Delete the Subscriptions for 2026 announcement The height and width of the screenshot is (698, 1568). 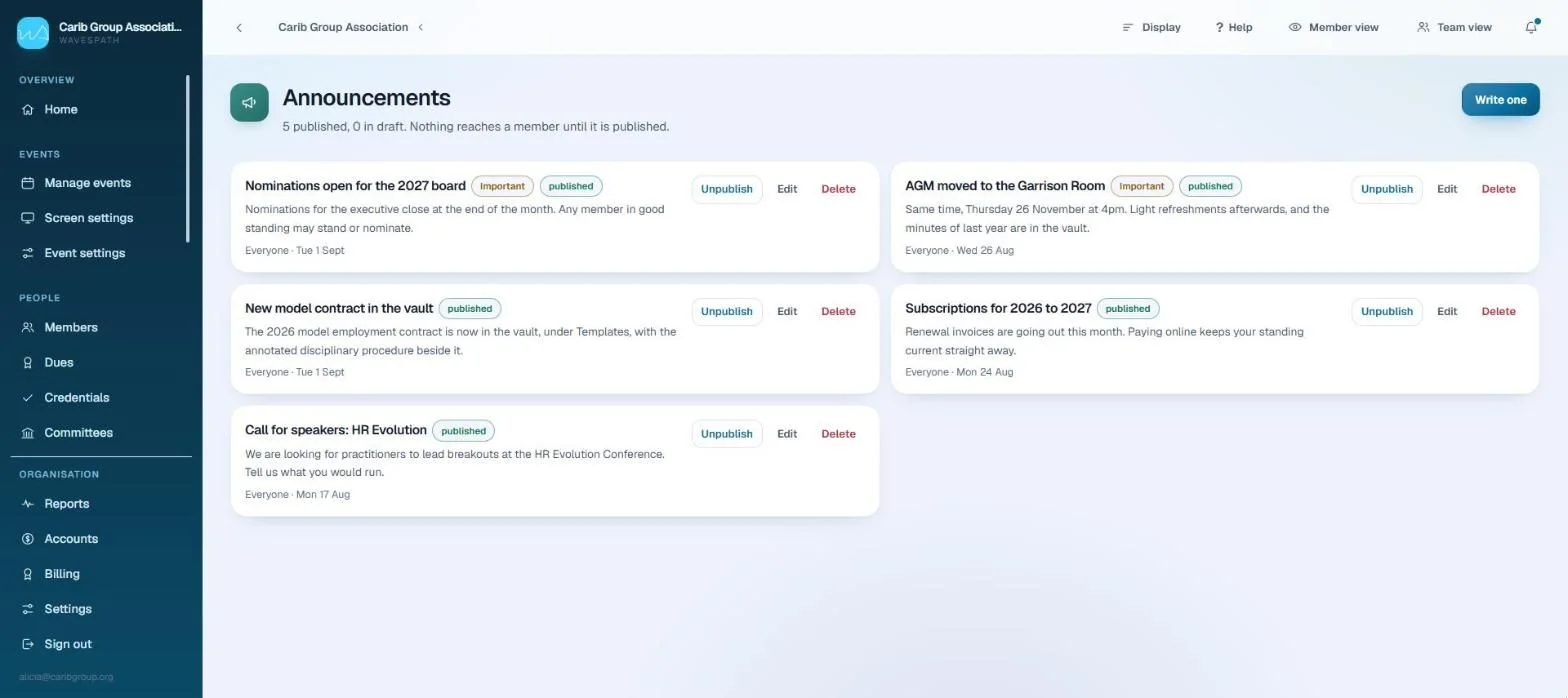tap(1498, 311)
